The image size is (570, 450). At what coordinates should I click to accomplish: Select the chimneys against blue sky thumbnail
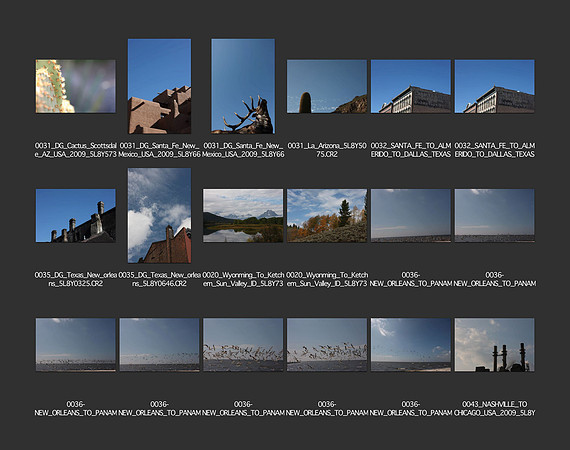76,216
